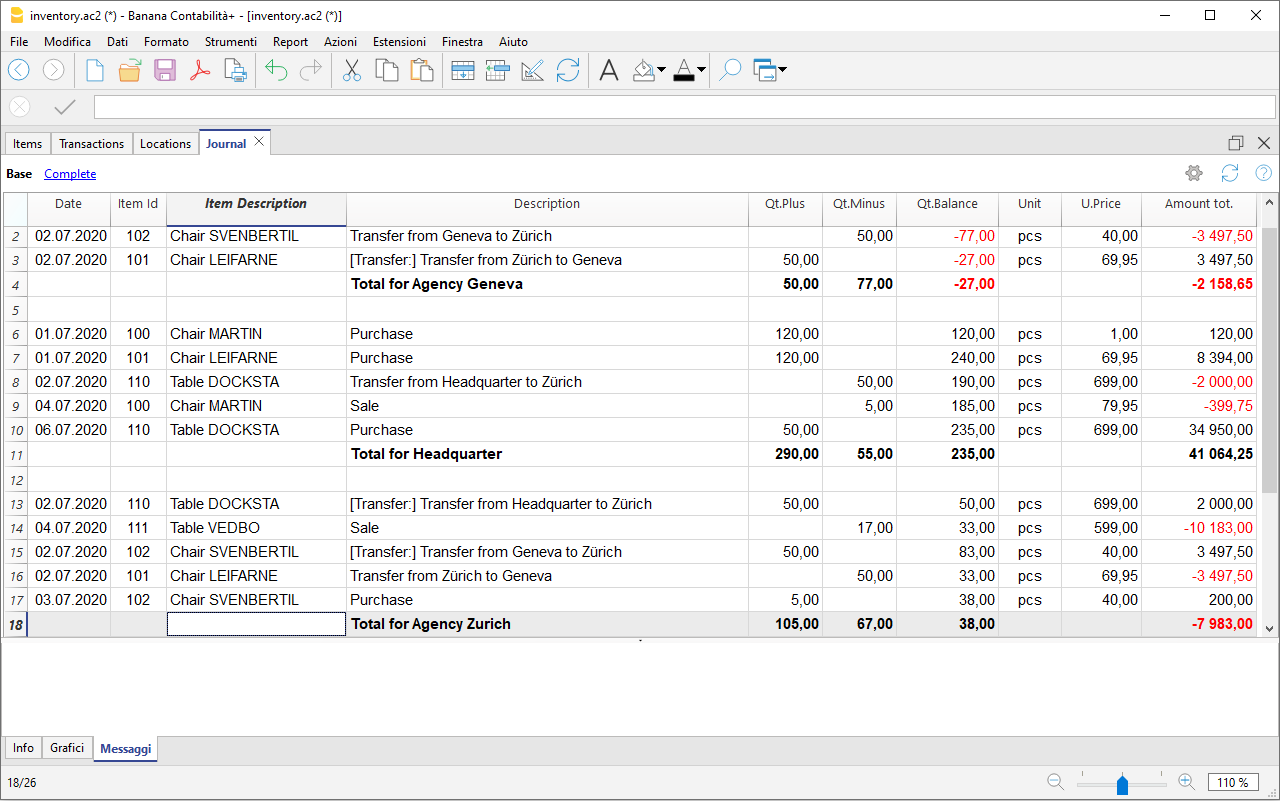
Task: Cut the selection with the scissors icon
Action: tap(352, 70)
